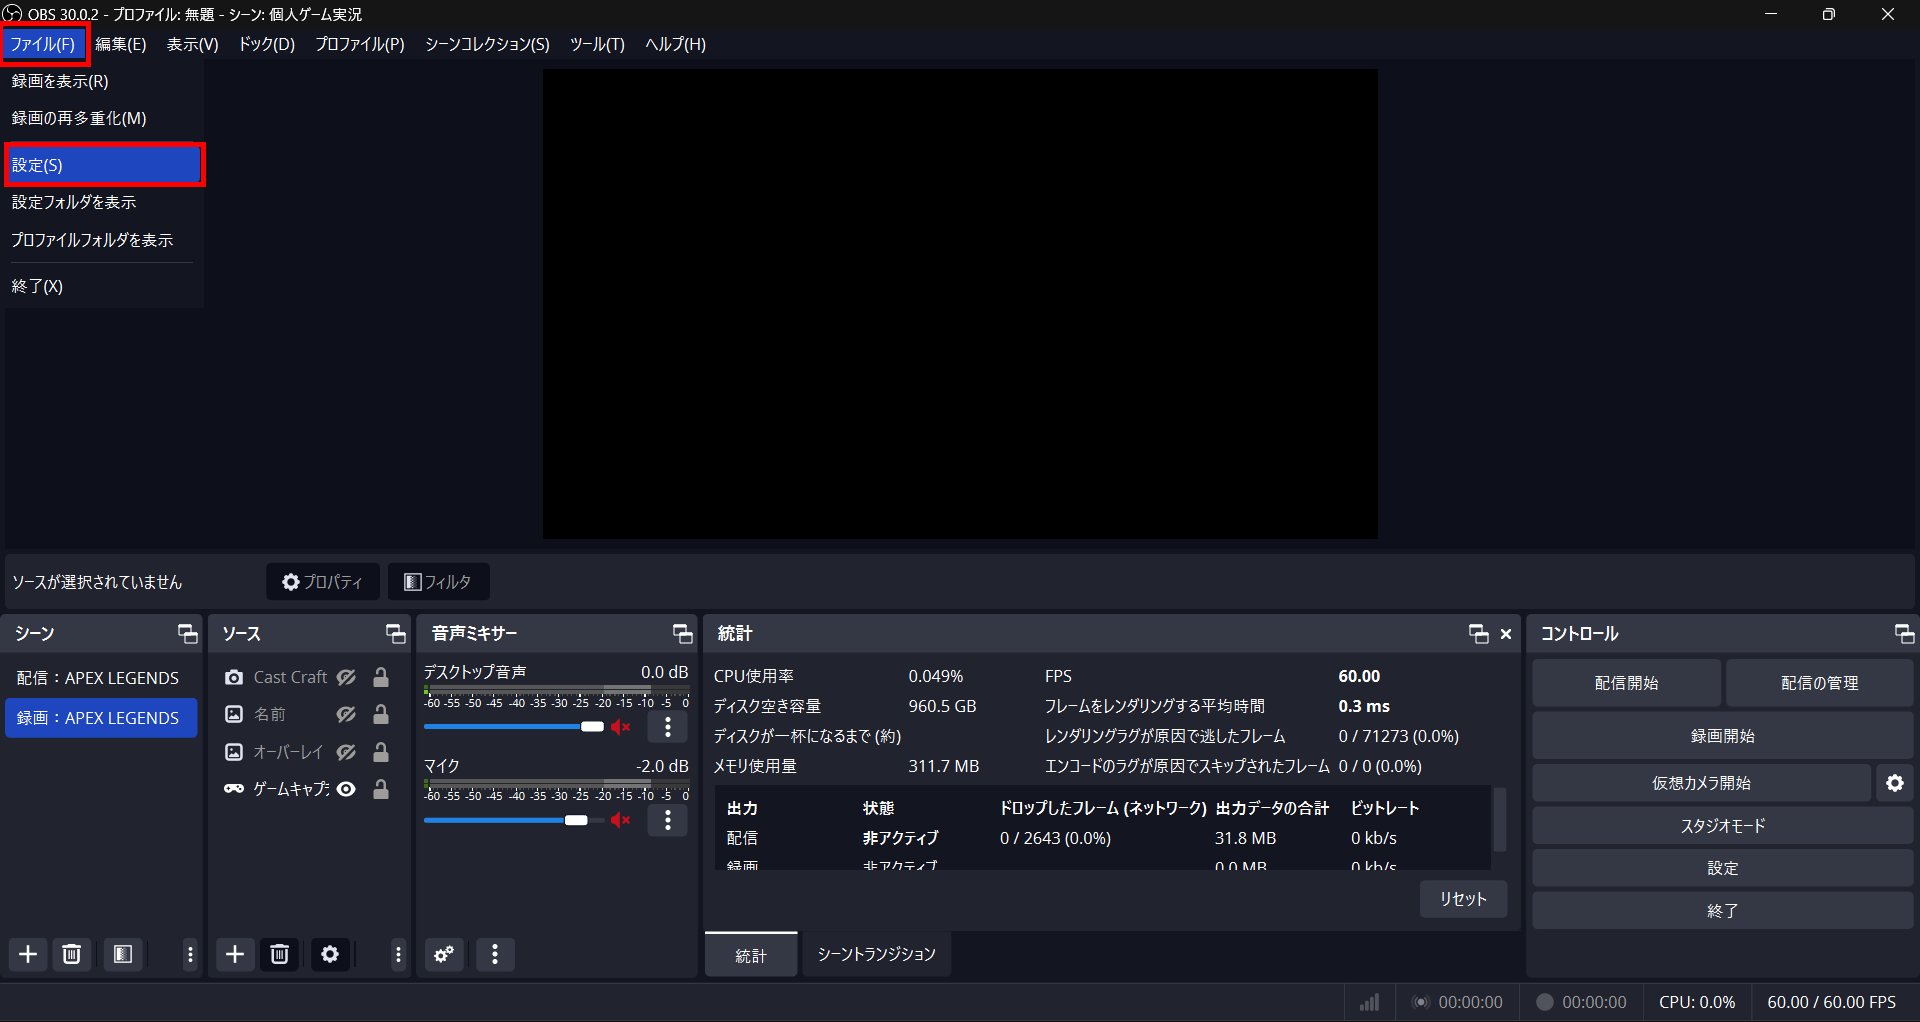Viewport: 1920px width, 1022px height.
Task: Click the recording time indicator in status bar
Action: 1582,1002
